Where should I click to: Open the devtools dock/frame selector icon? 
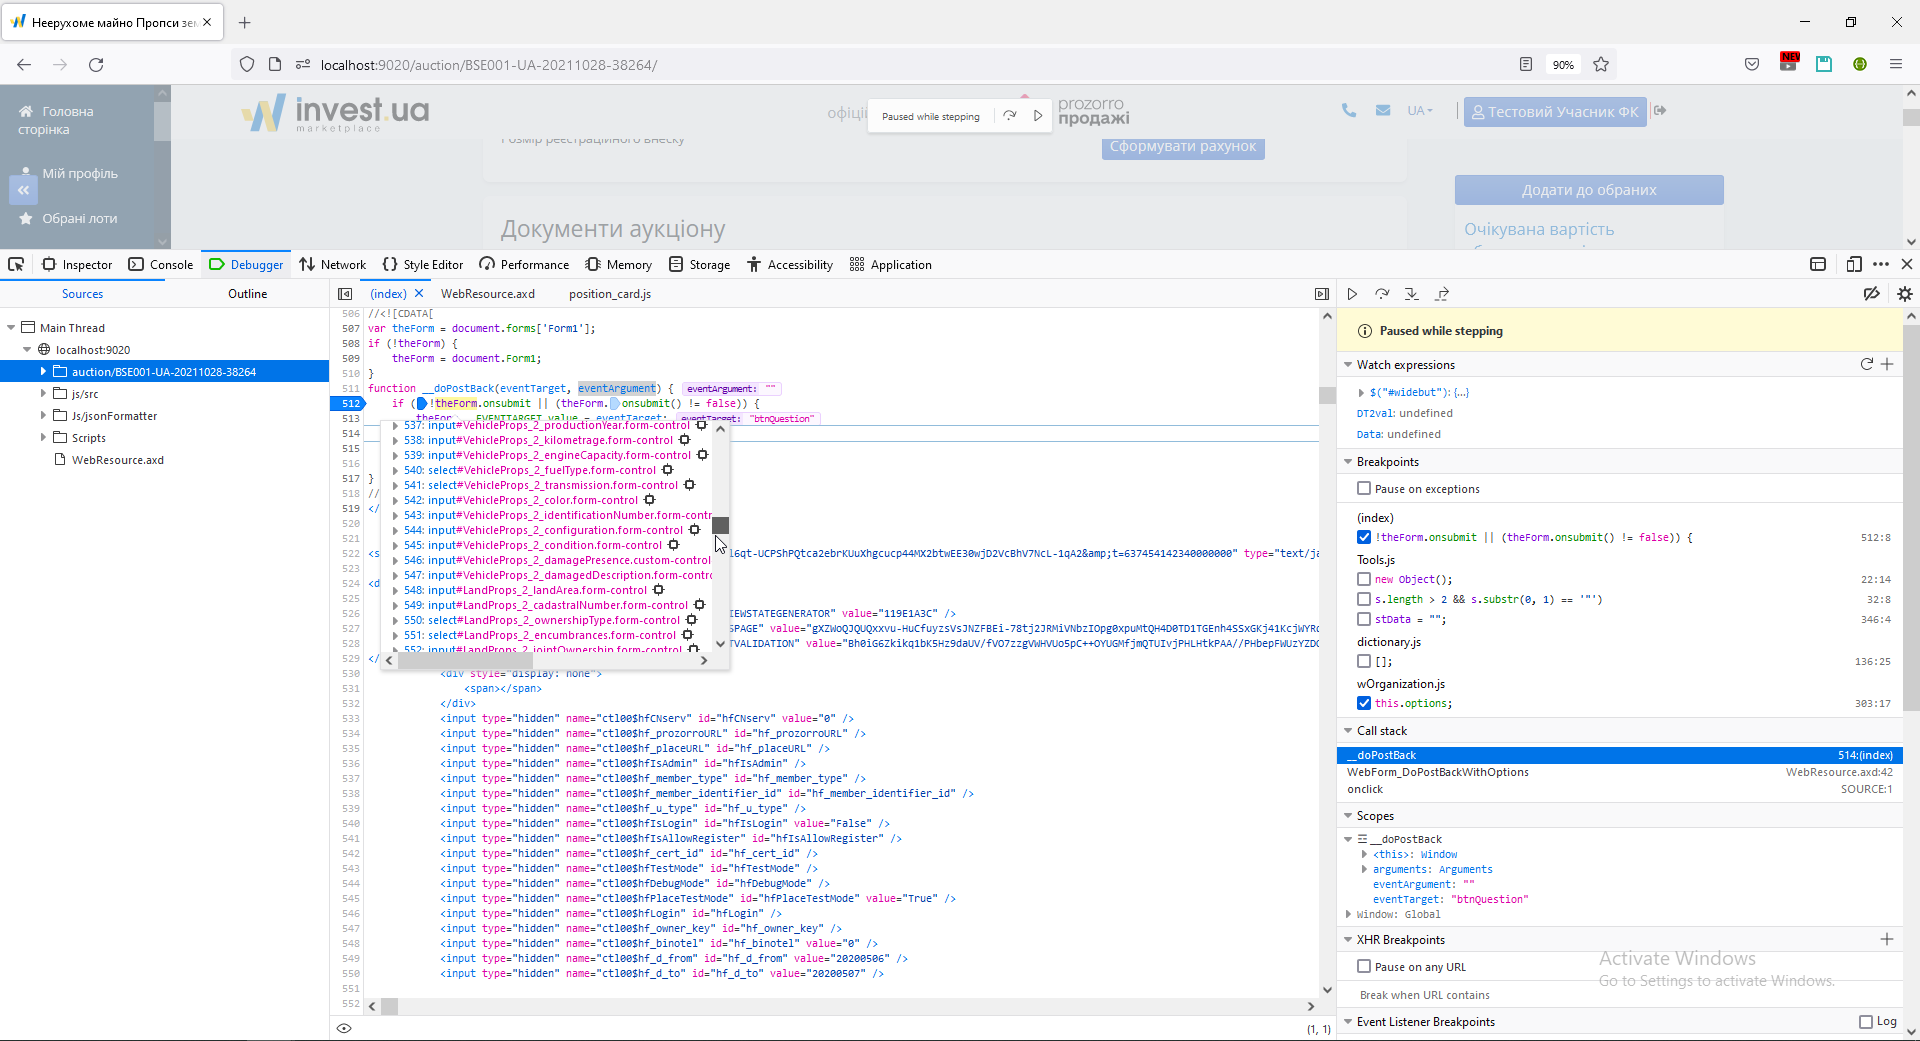click(1818, 265)
